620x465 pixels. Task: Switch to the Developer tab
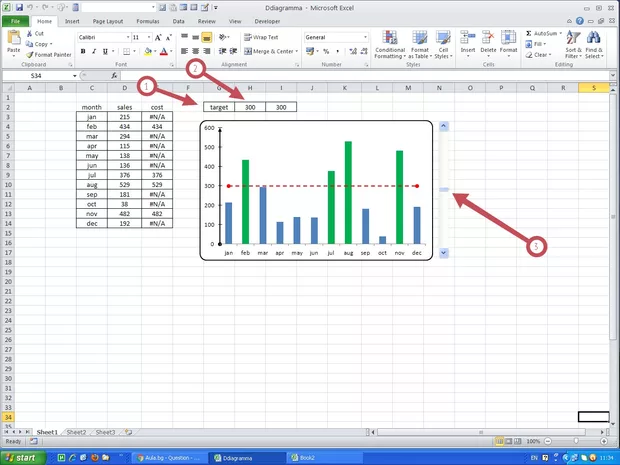(267, 21)
